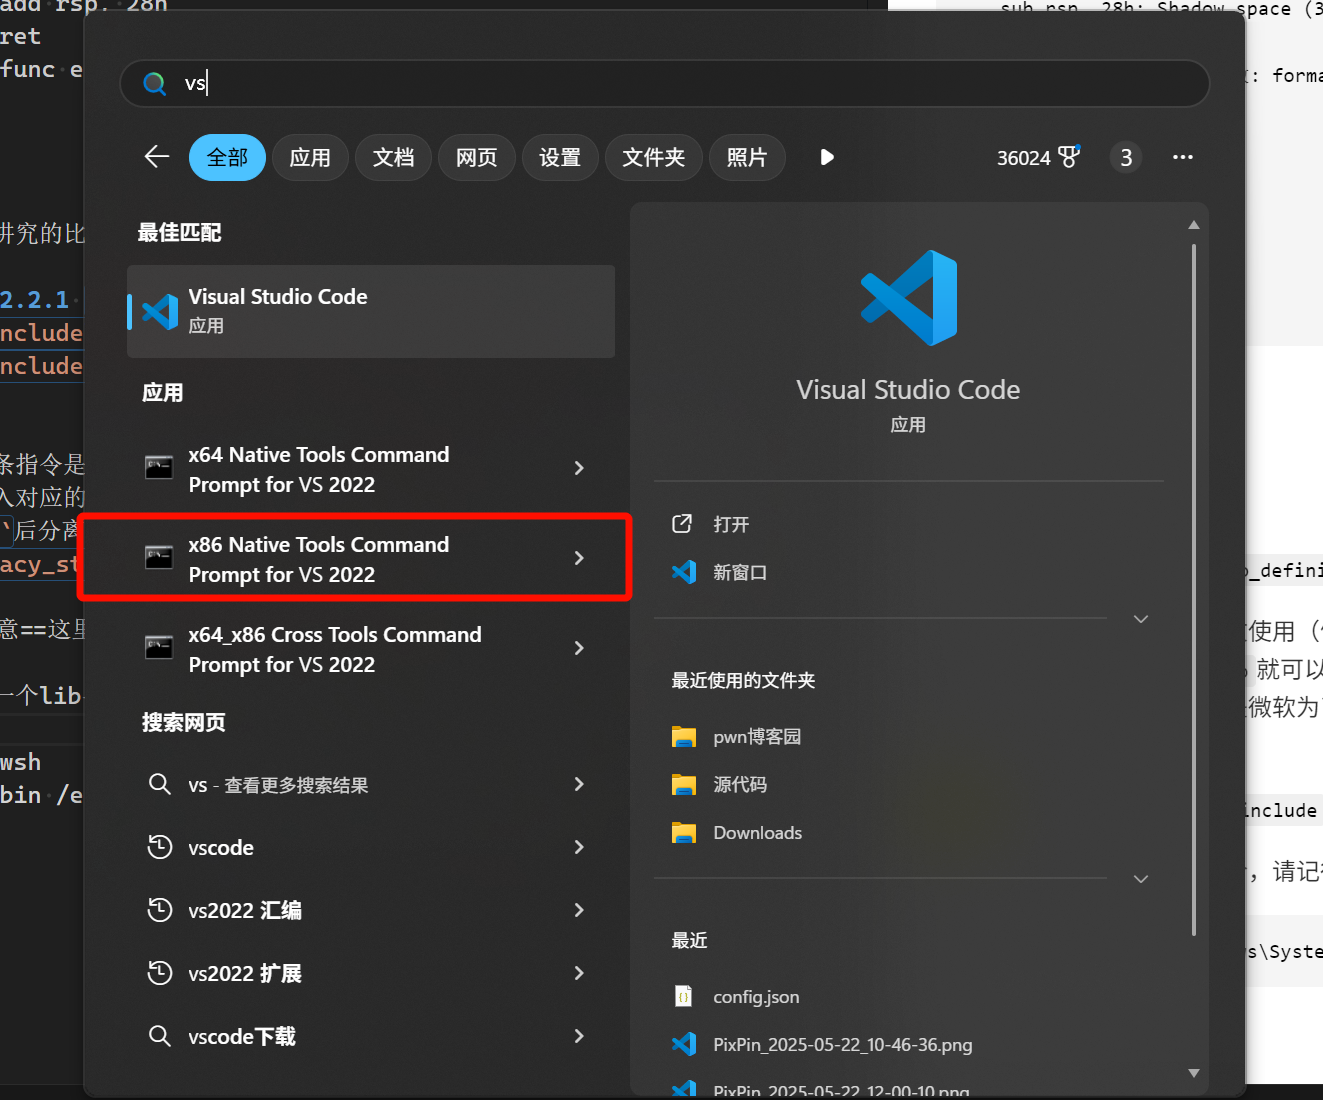Click the round badge showing 3

tap(1126, 157)
